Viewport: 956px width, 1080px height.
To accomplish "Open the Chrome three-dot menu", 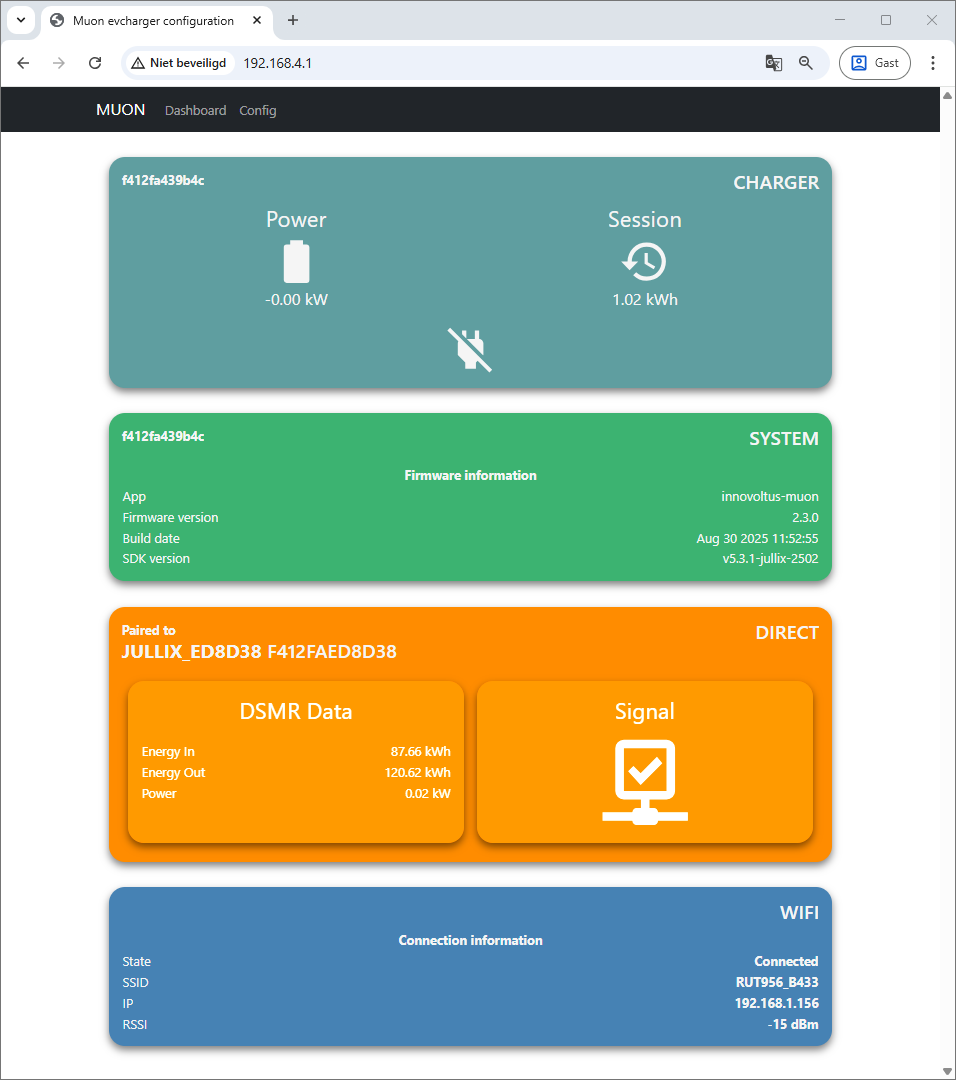I will 932,63.
